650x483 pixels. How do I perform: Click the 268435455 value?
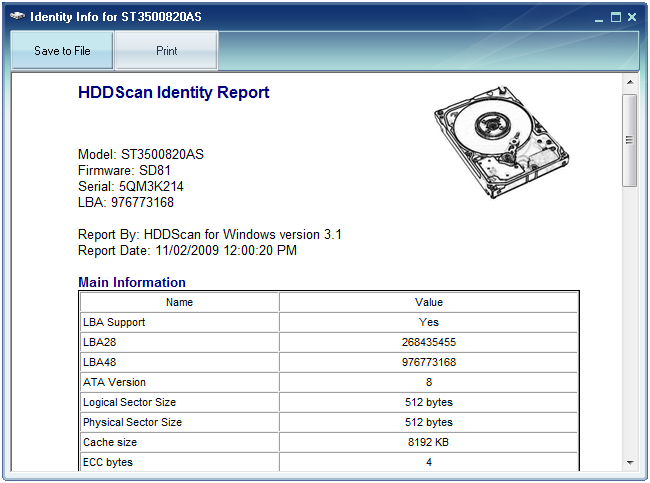[x=429, y=342]
